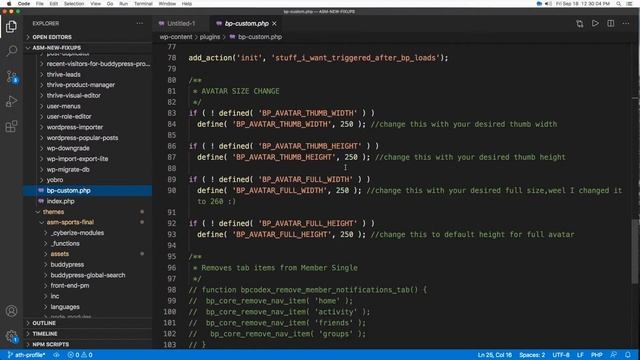Screen dimensions: 640x360
Task: Open the Manage gear icon
Action: (11, 336)
